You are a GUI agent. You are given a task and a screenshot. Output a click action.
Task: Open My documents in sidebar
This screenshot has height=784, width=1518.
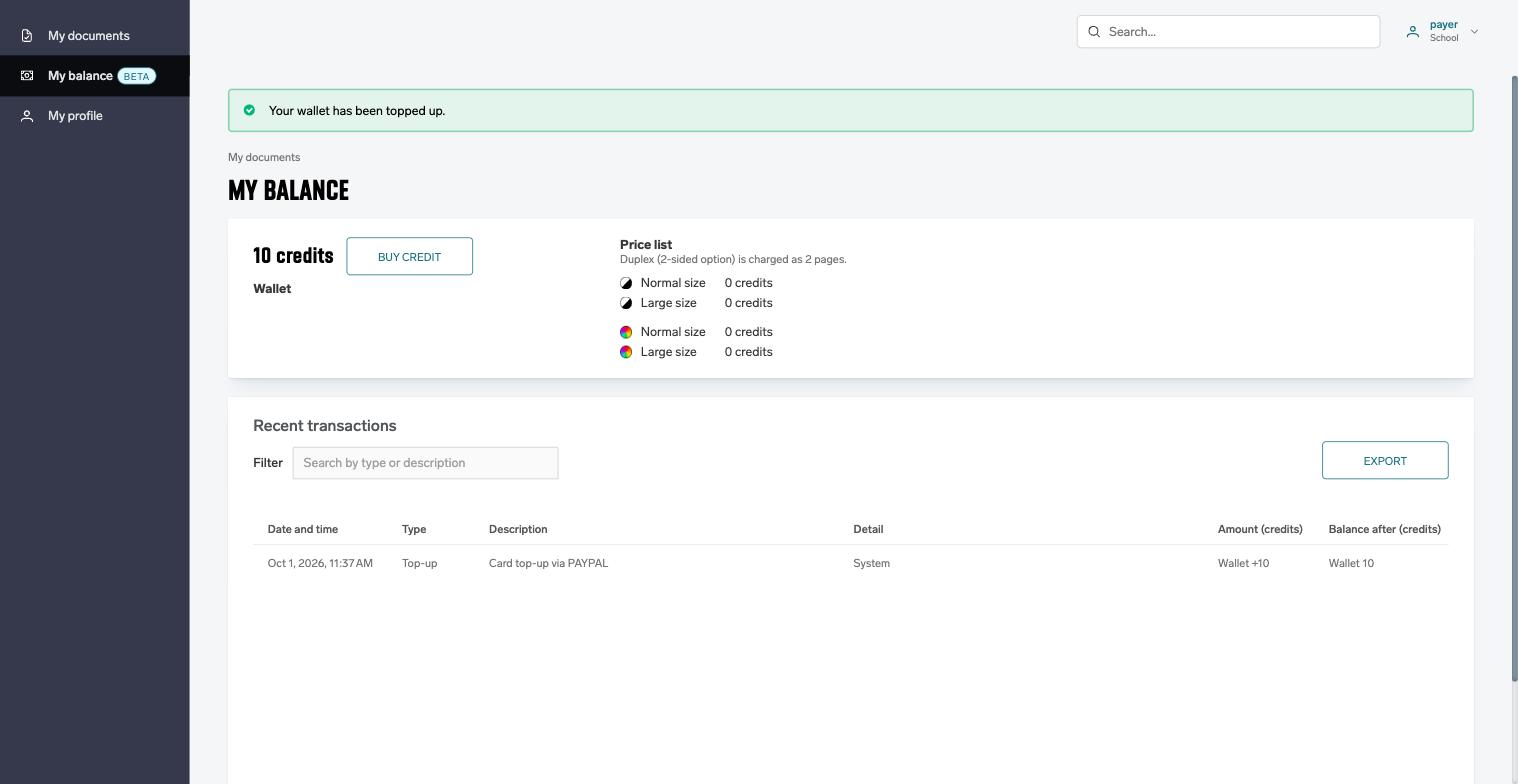pos(94,36)
